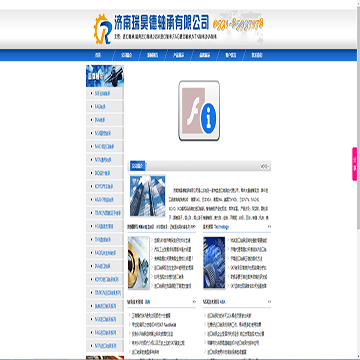Open the golden bearing news thumbnail
The height and width of the screenshot is (360, 360).
[139, 262]
